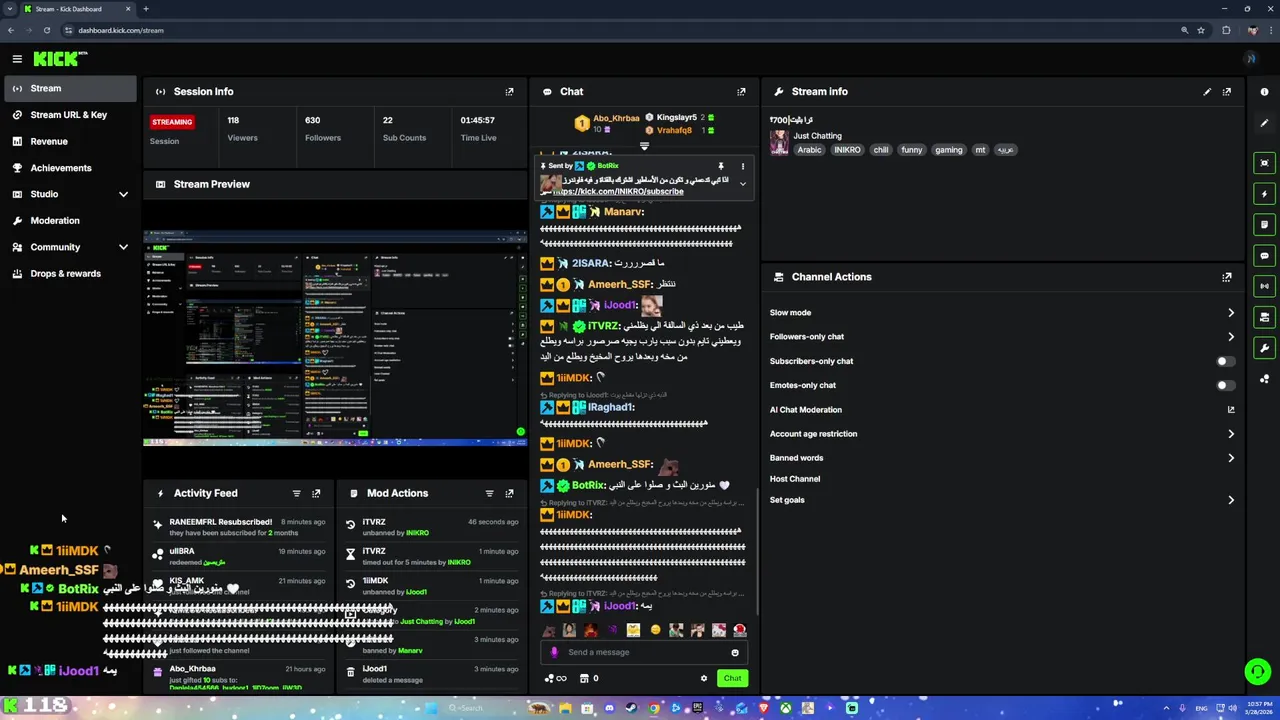
Task: Open Stream URL & Key page
Action: pos(68,115)
